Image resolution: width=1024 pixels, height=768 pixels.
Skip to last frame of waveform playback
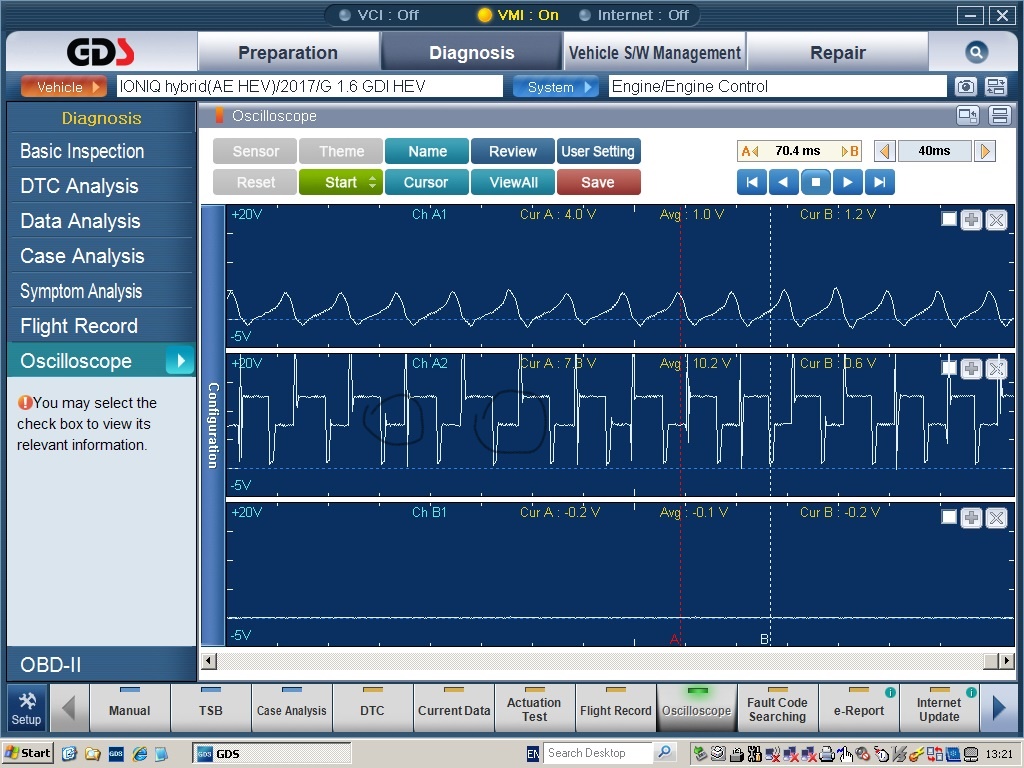pyautogui.click(x=880, y=182)
